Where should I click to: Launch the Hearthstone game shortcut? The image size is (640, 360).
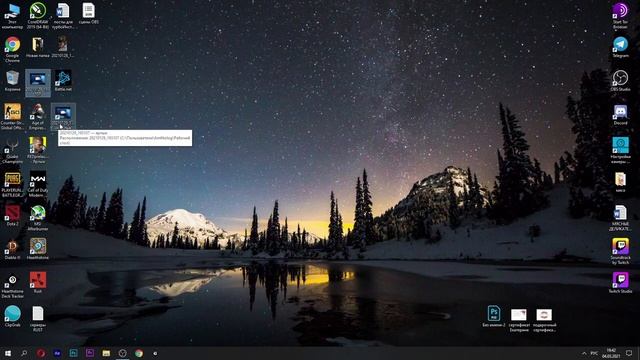click(38, 249)
